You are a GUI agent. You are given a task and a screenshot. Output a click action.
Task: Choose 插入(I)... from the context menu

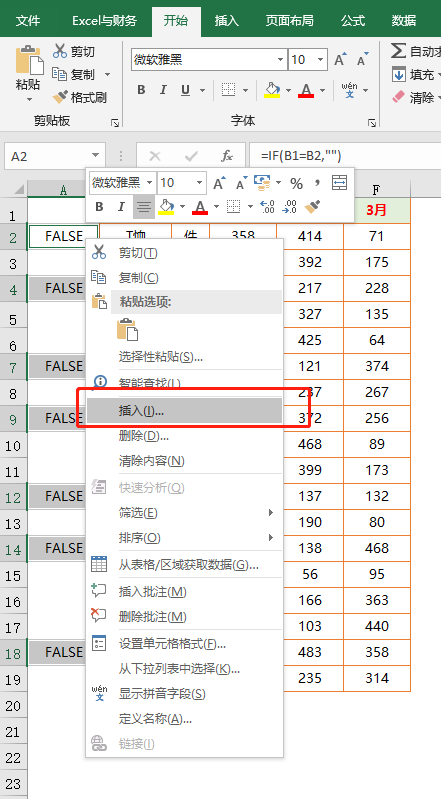point(184,411)
